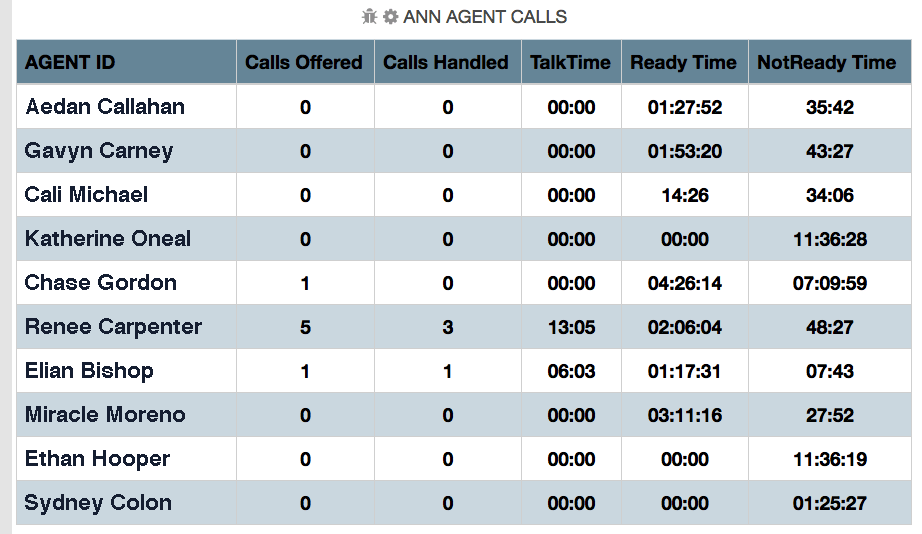This screenshot has width=922, height=534.
Task: Click the Calls Handled column header
Action: click(x=446, y=62)
